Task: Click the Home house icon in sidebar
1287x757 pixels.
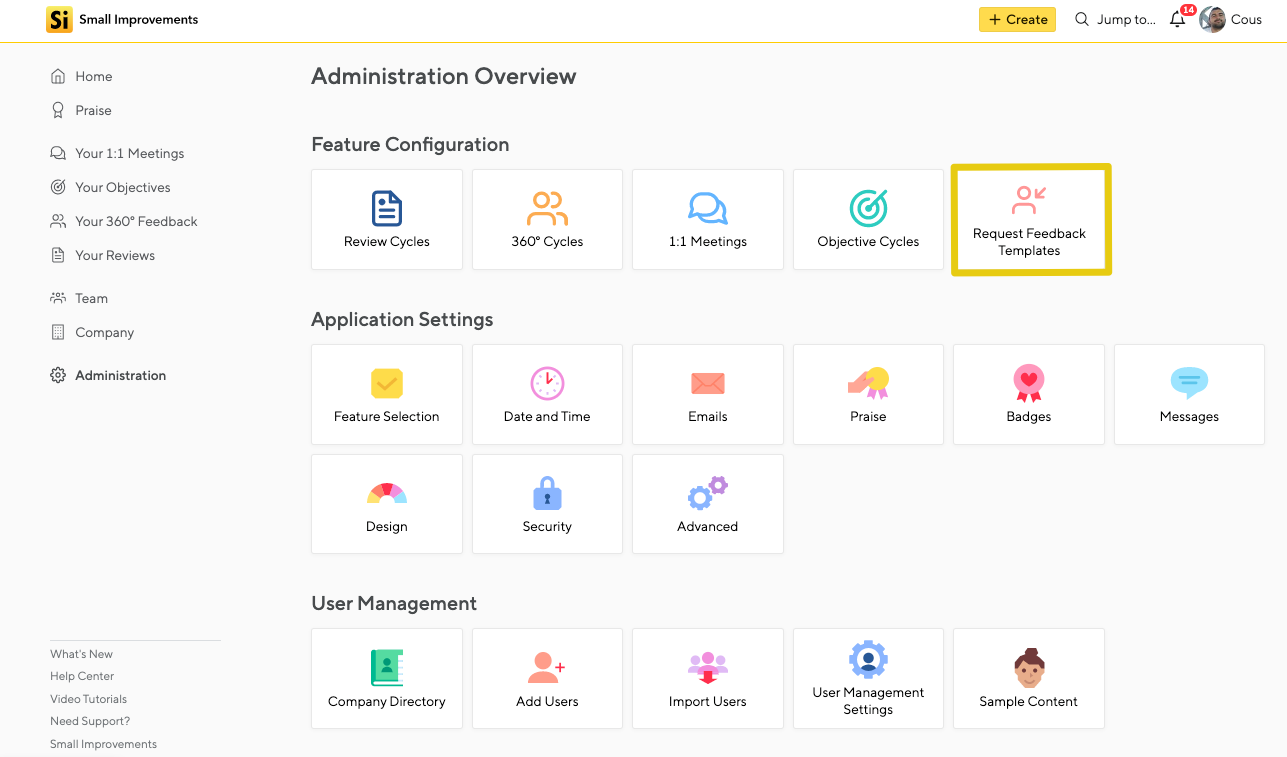Action: 58,76
